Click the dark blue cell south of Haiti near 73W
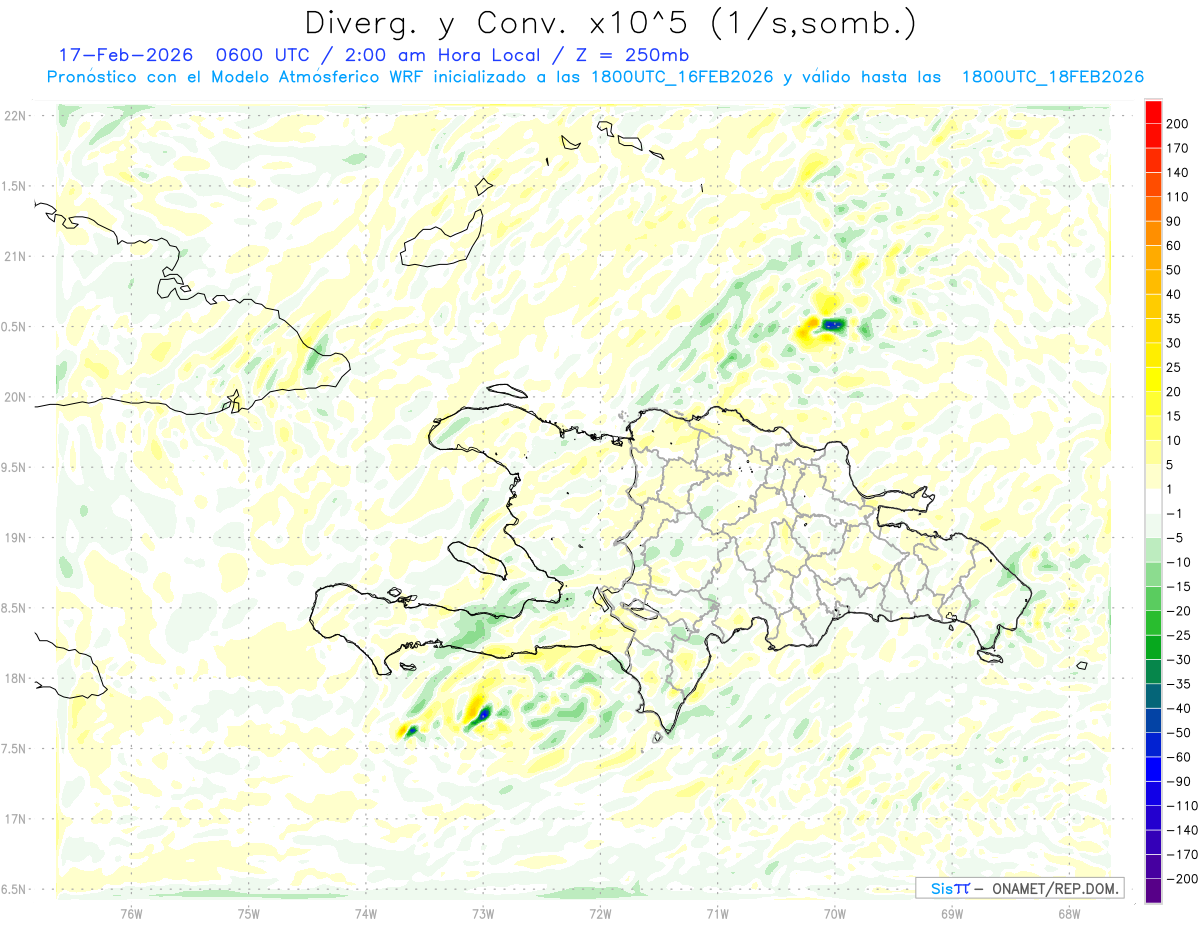The height and width of the screenshot is (927, 1200). point(484,713)
